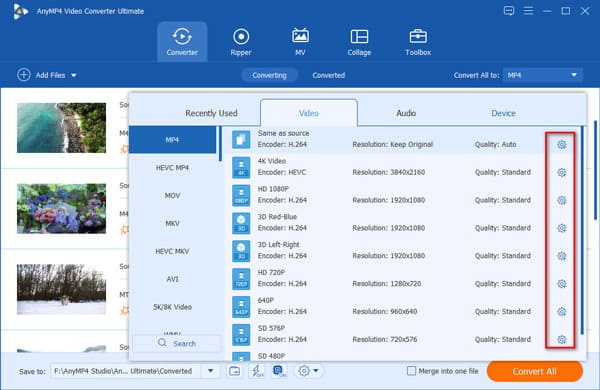Image resolution: width=600 pixels, height=390 pixels.
Task: Select 5K/8K Video in the format list
Action: (x=173, y=307)
